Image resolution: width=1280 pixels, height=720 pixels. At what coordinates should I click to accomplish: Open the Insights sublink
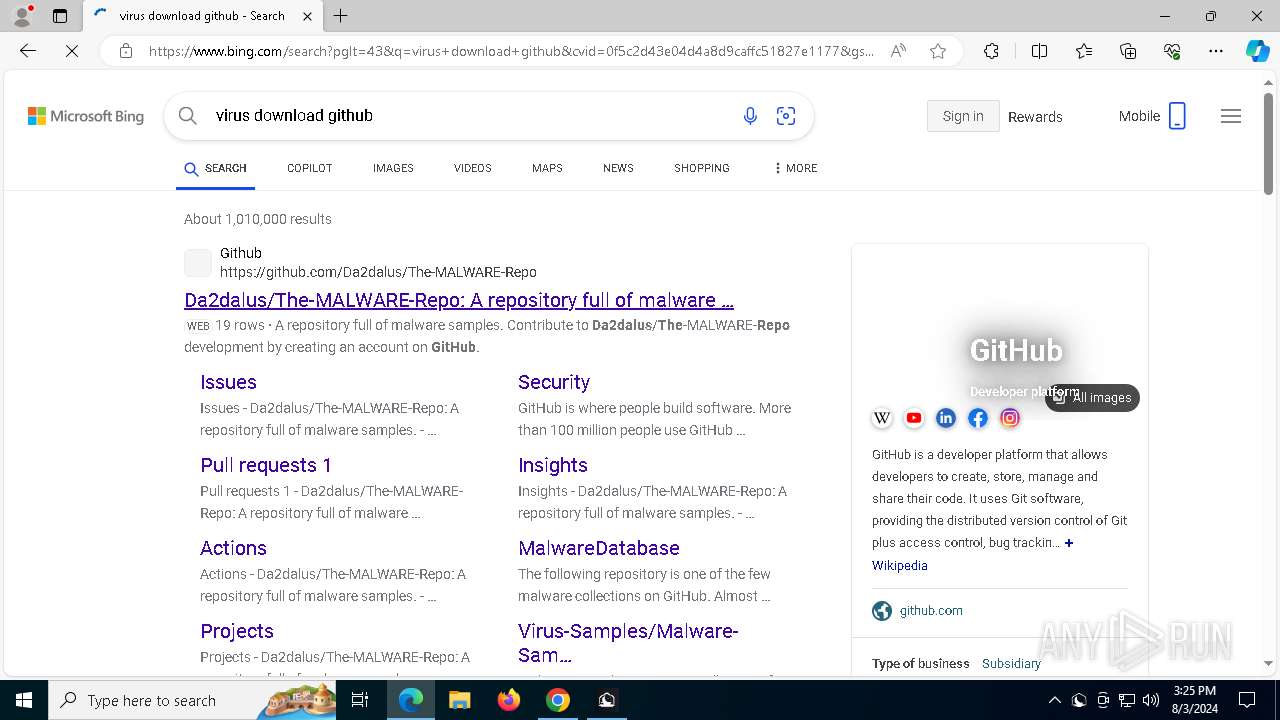553,465
